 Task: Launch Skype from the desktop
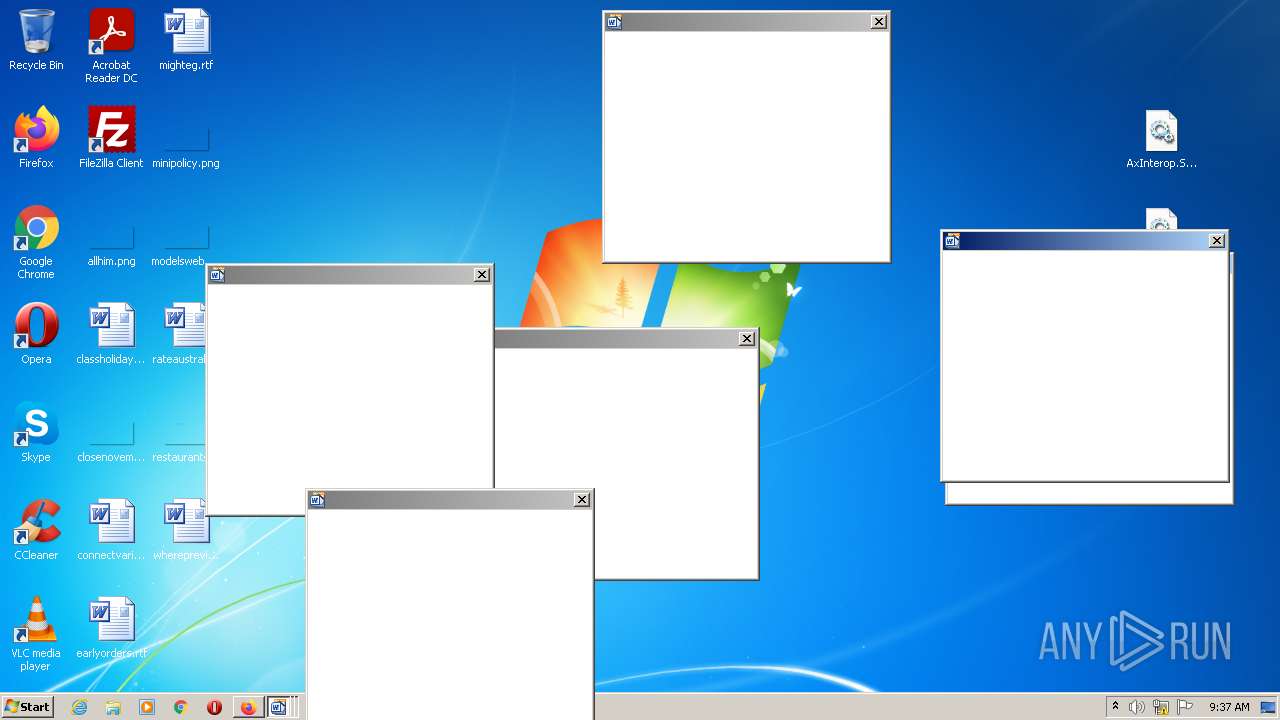[x=36, y=431]
